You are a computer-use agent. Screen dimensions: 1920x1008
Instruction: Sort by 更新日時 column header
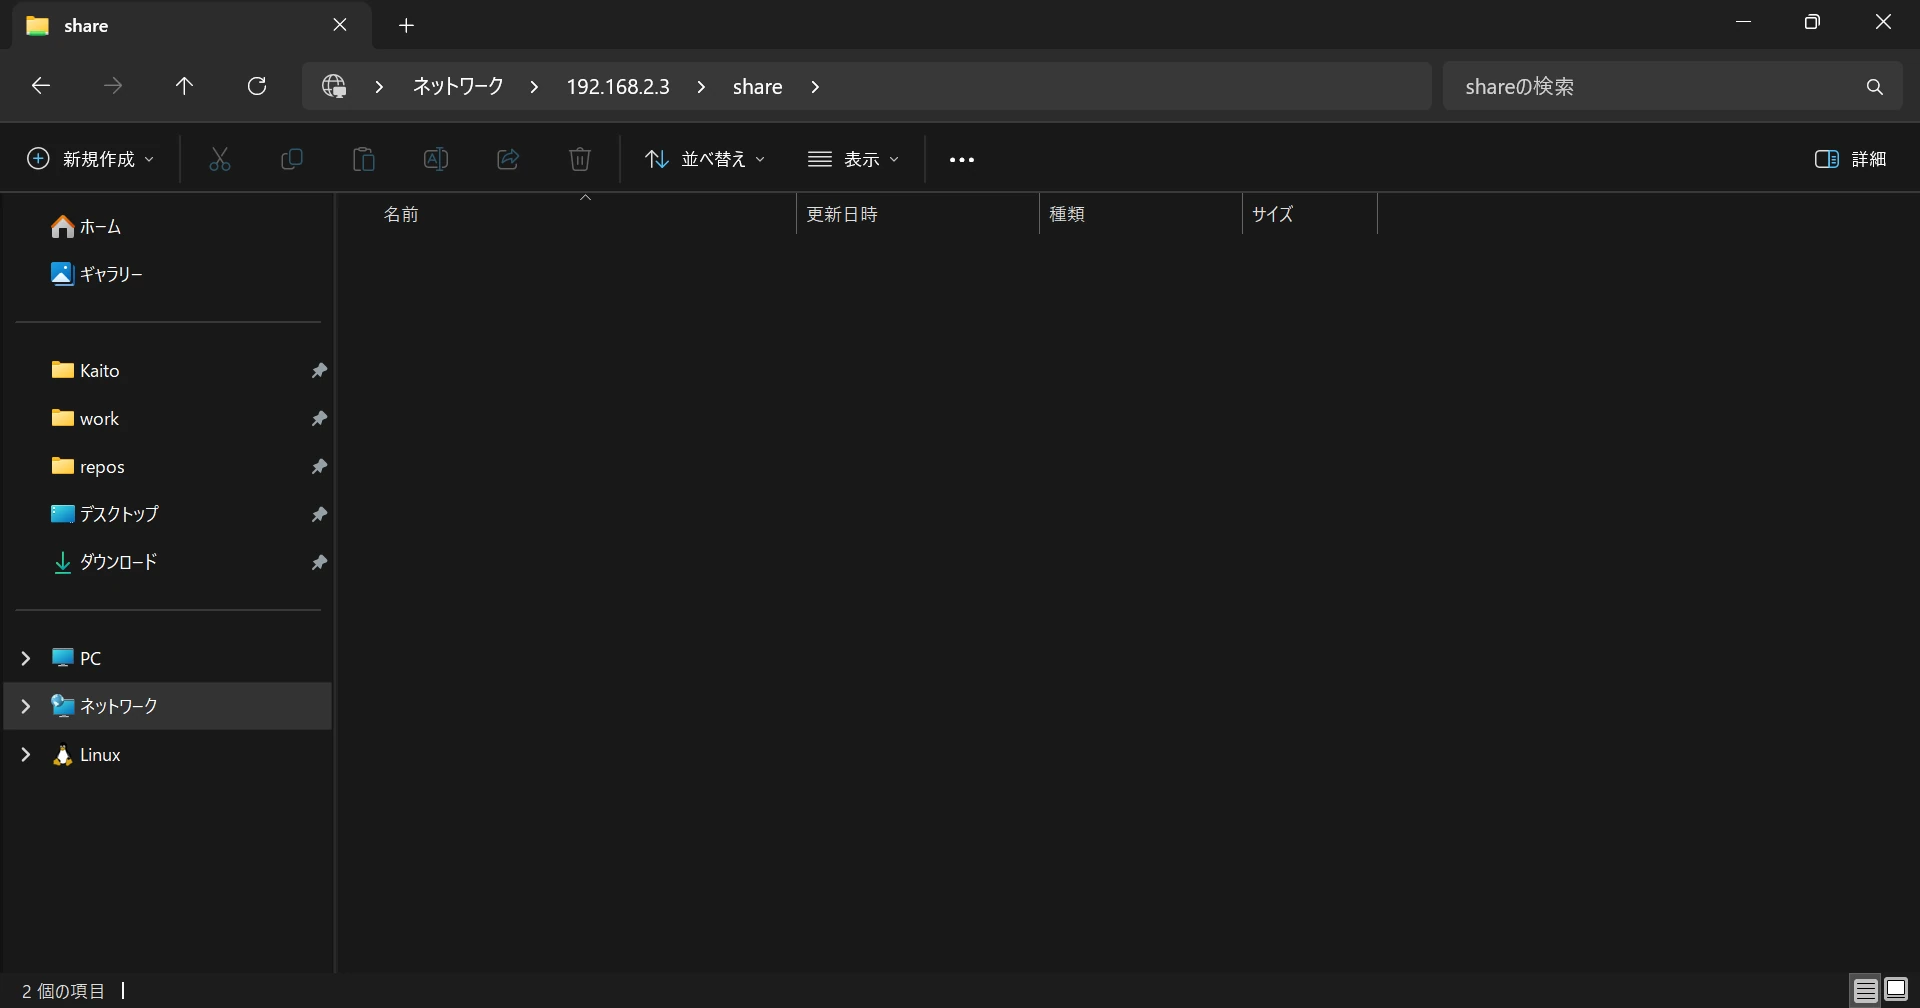coord(918,214)
